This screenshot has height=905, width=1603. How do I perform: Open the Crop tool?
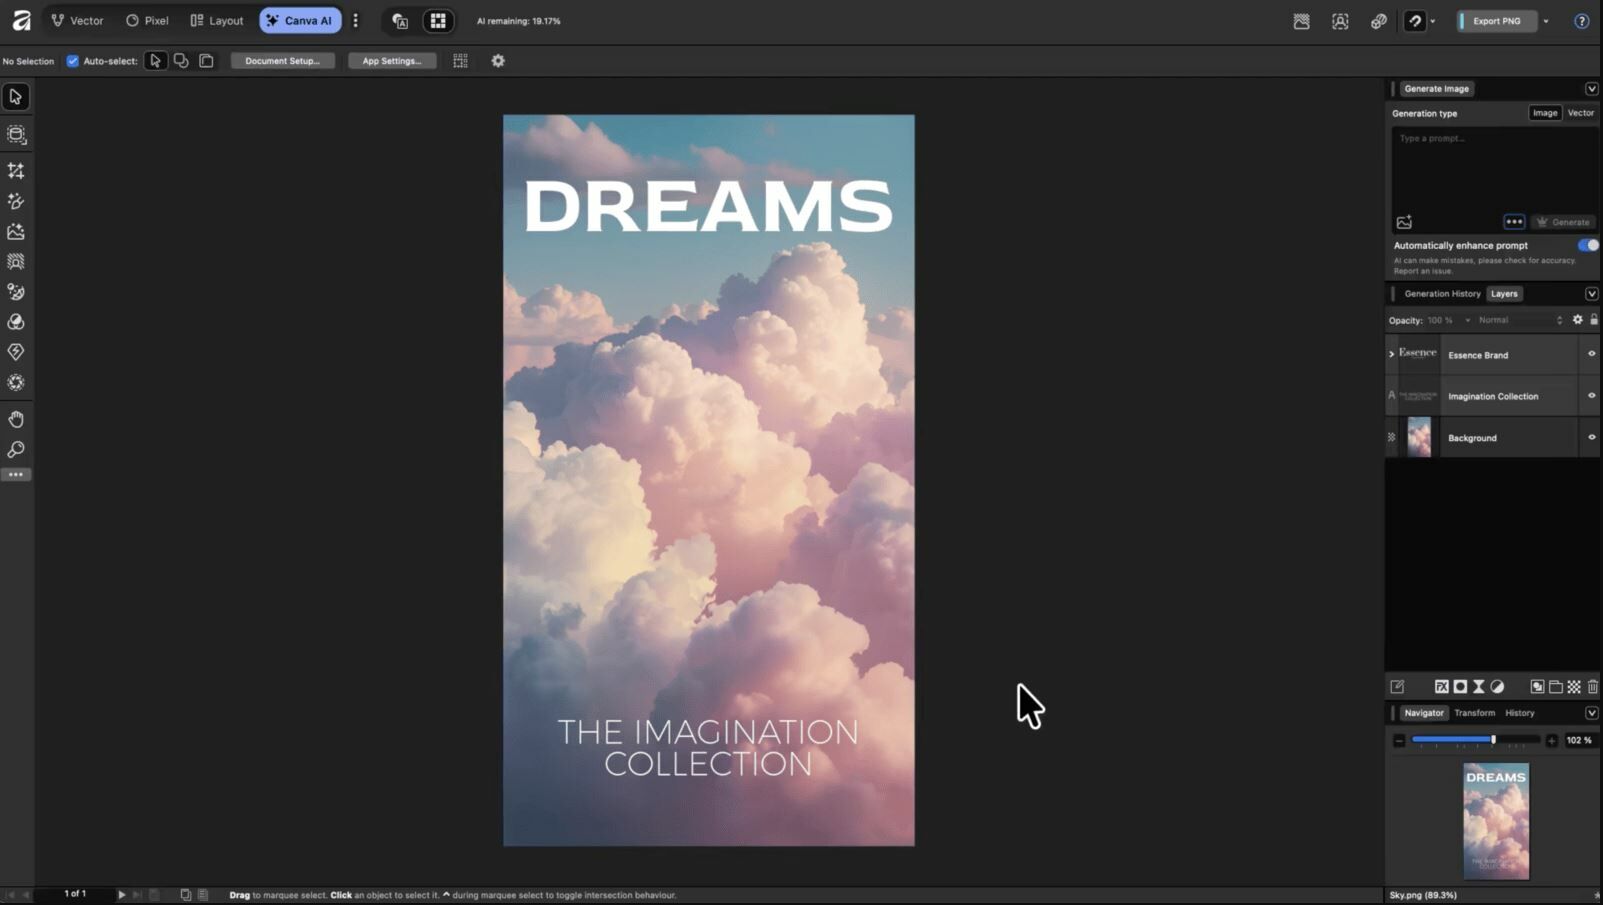coord(16,170)
